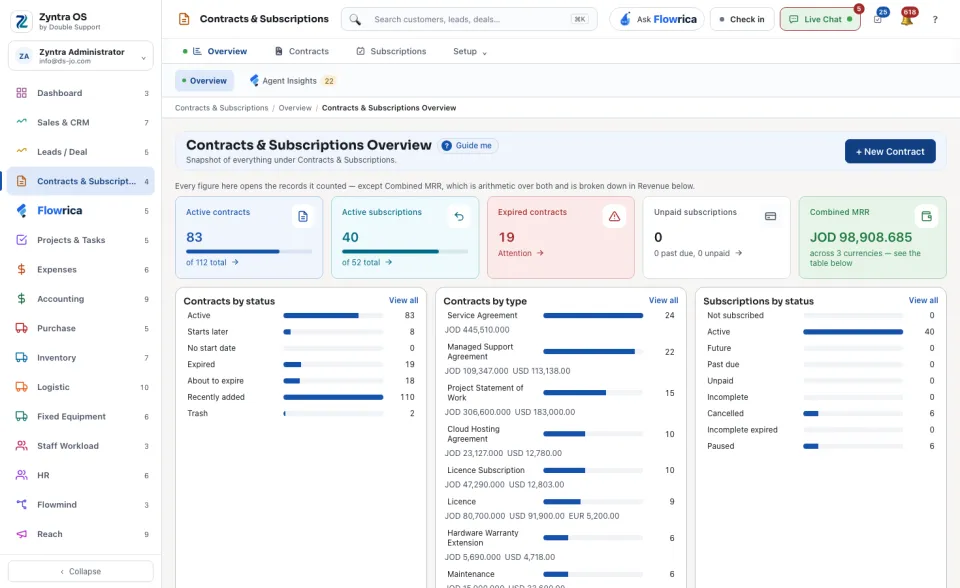
Task: Click the warning icon on Expired contracts card
Action: click(615, 216)
